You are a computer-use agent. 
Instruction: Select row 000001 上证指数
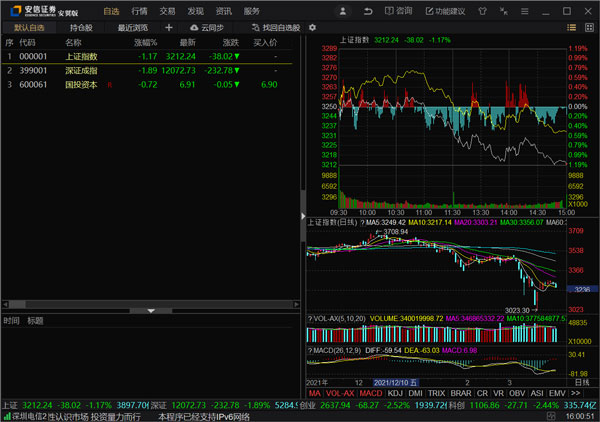[147, 57]
